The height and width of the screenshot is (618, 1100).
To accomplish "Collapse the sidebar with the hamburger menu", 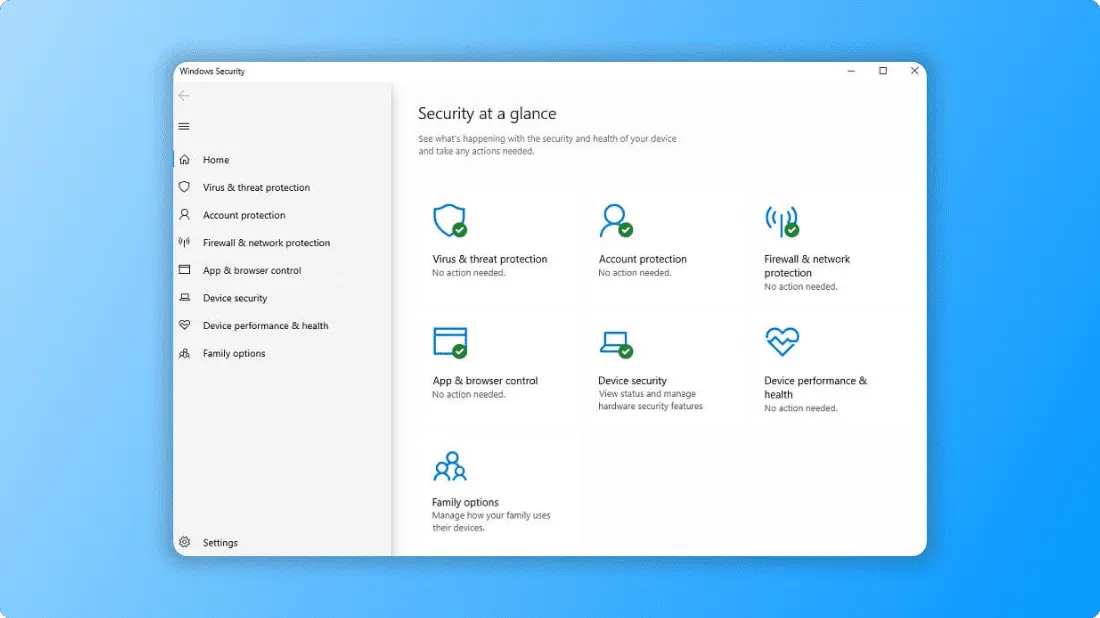I will (x=184, y=126).
